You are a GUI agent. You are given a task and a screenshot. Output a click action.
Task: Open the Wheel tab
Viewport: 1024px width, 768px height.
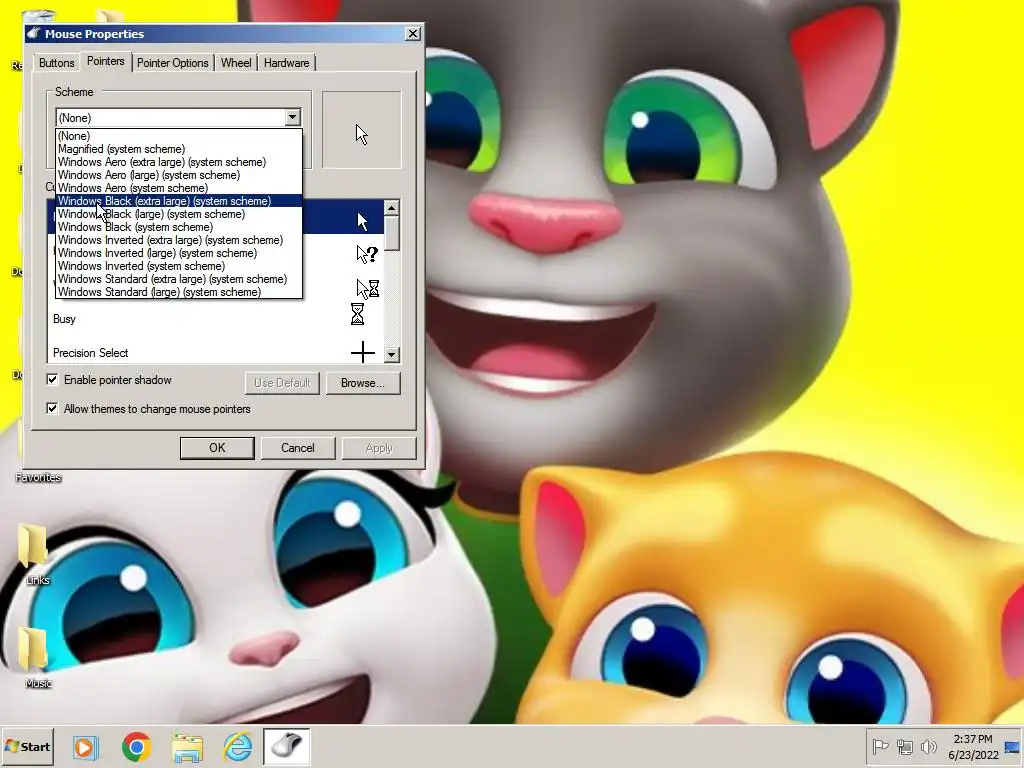click(x=236, y=63)
